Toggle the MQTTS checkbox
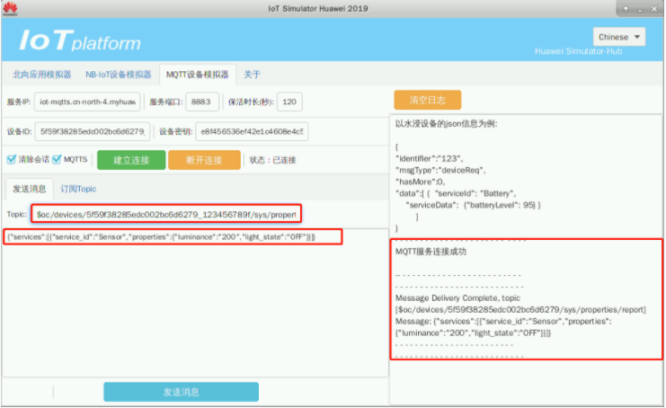 click(56, 160)
